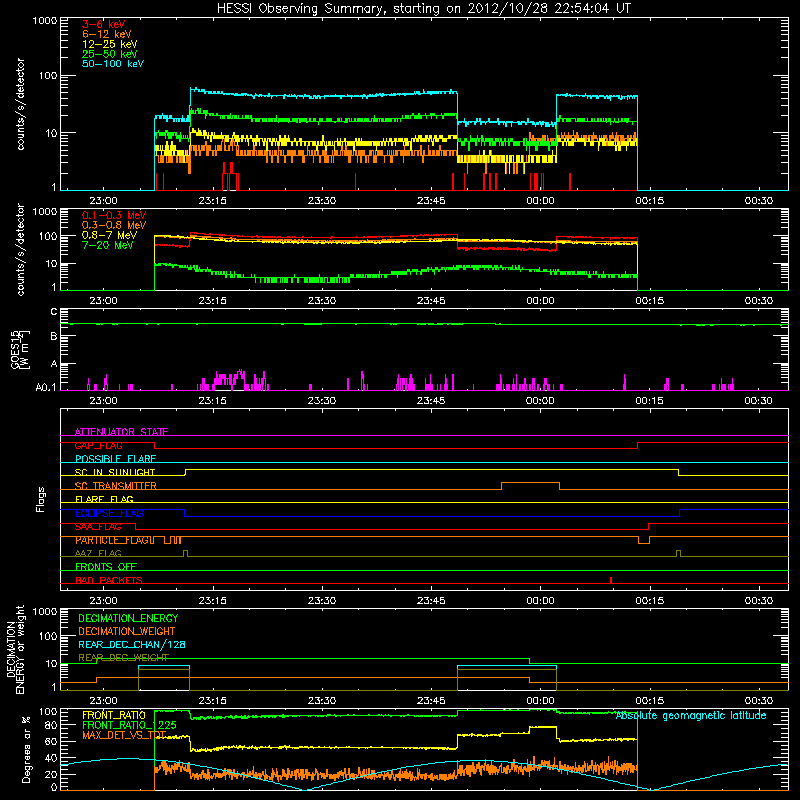Image resolution: width=800 pixels, height=800 pixels.
Task: Click the REAR_DEC_WEIGHT legend label
Action: point(123,658)
